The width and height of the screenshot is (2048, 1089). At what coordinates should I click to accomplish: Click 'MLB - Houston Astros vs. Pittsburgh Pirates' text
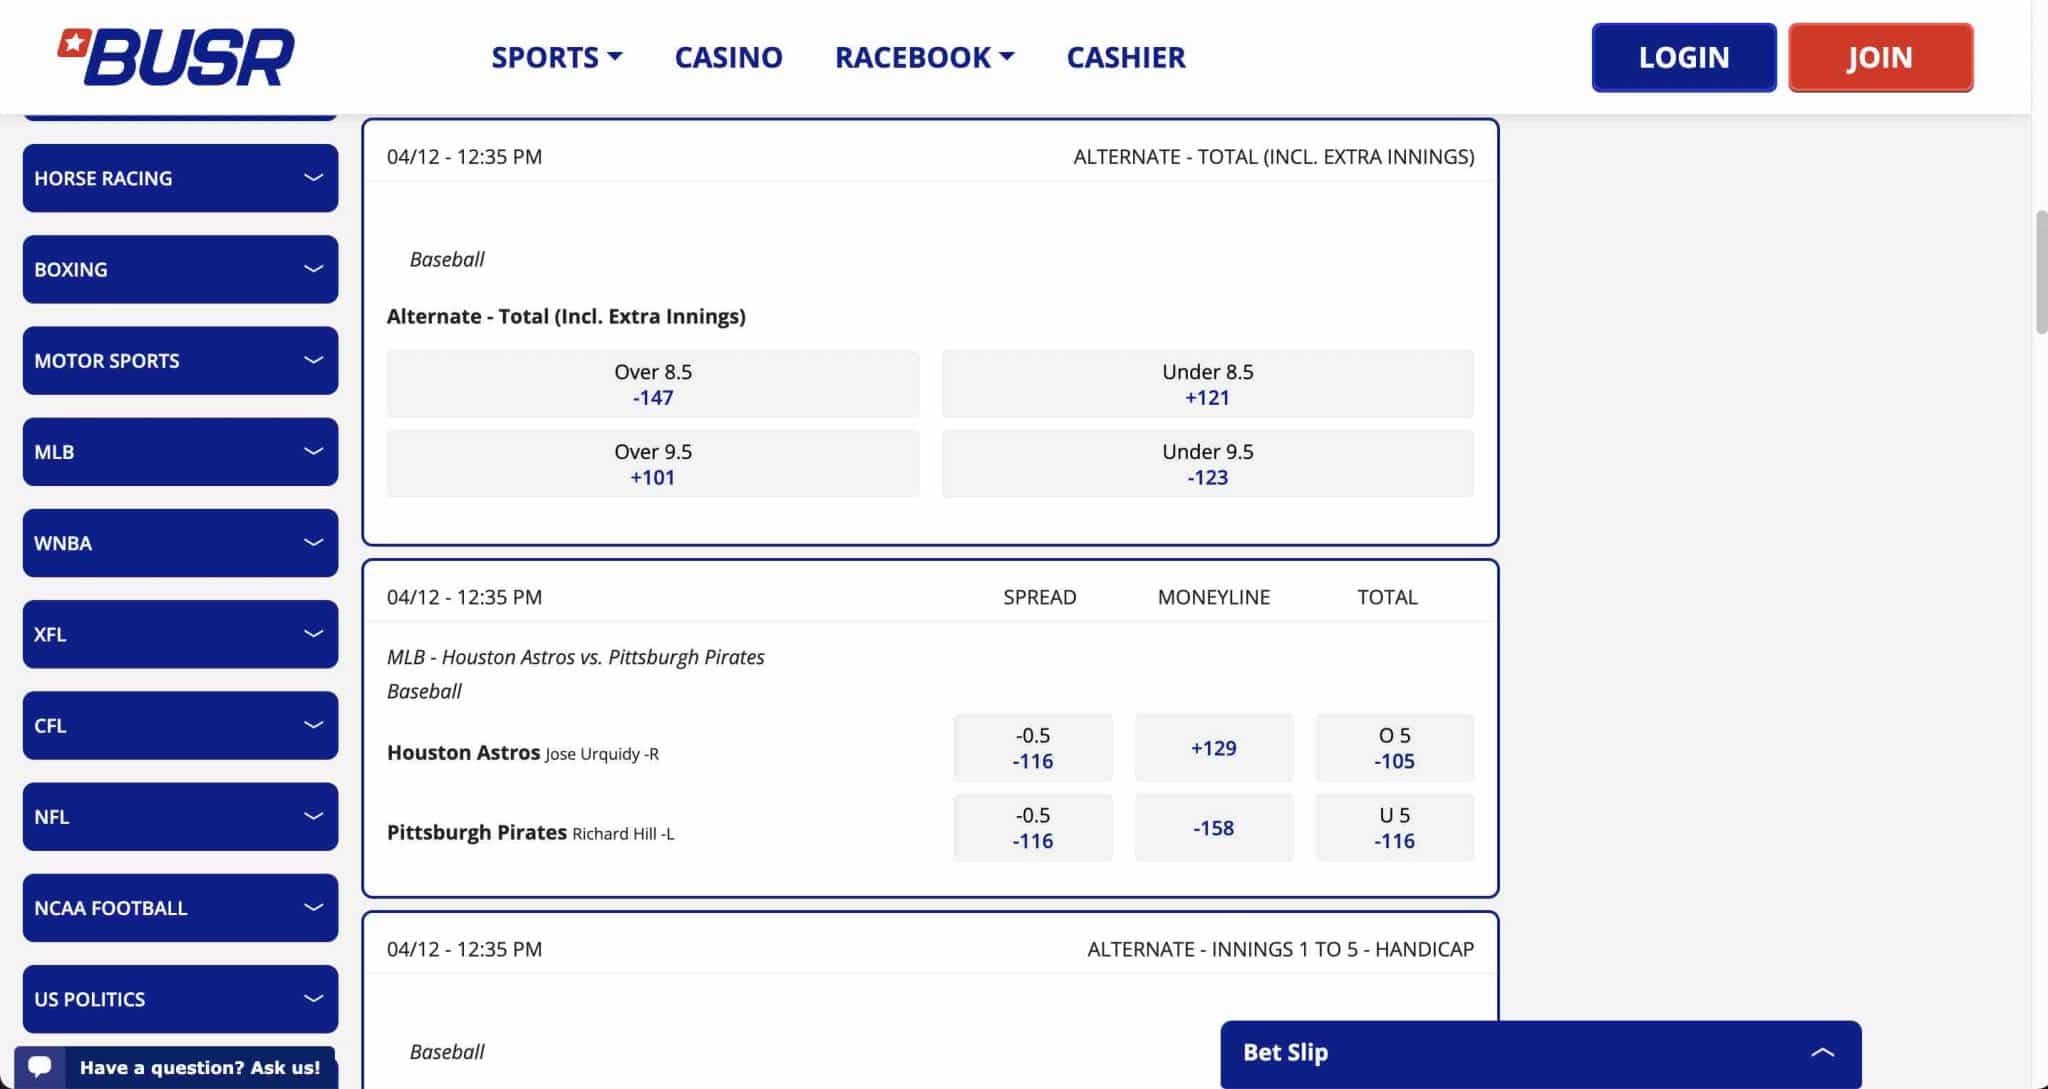tap(576, 657)
